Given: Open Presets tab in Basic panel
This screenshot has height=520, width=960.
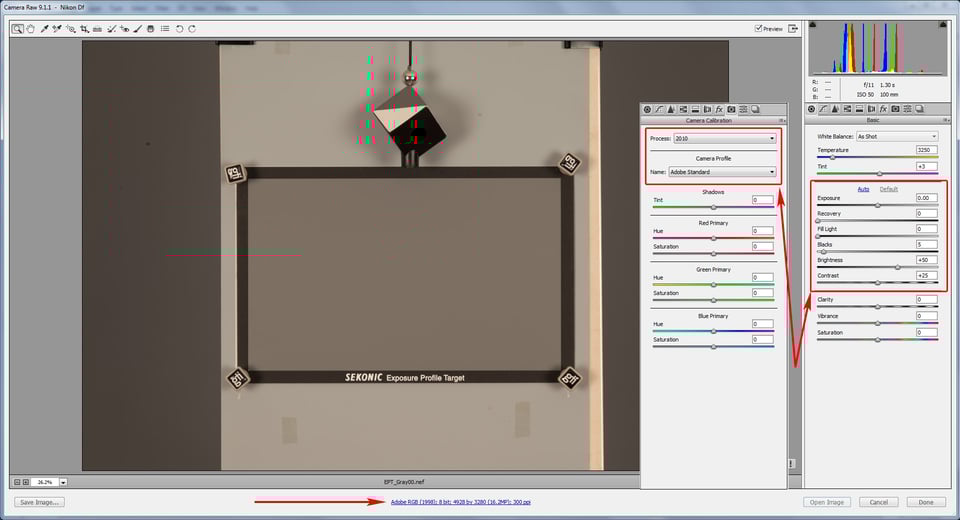Looking at the screenshot, I should 907,109.
